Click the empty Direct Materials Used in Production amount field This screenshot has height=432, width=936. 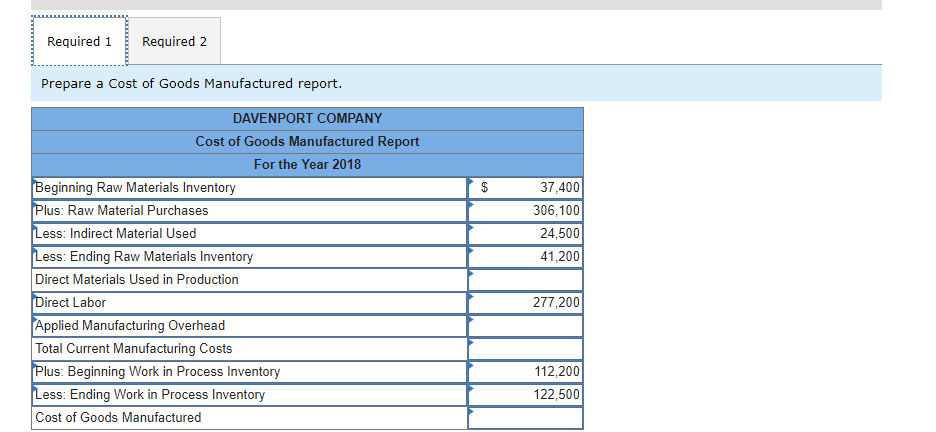pos(525,280)
